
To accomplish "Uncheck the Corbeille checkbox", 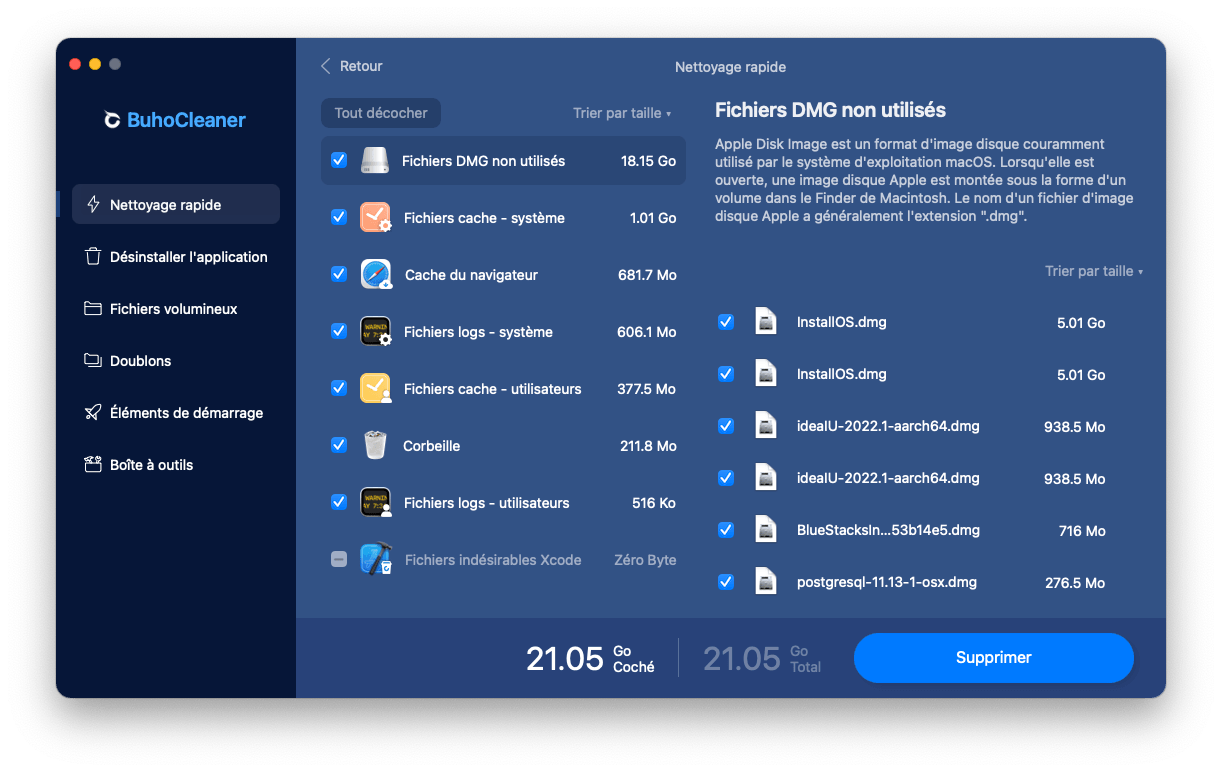I will [339, 445].
